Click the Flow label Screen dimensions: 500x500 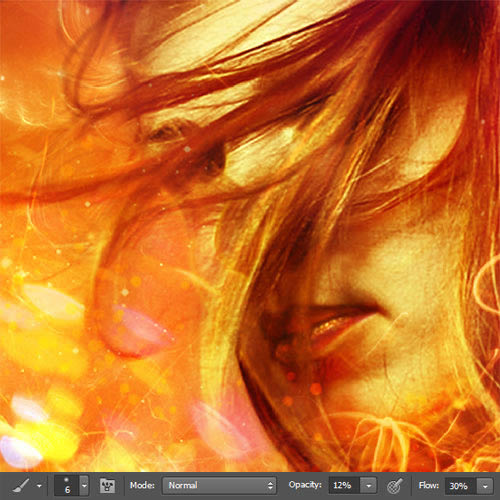click(x=429, y=485)
